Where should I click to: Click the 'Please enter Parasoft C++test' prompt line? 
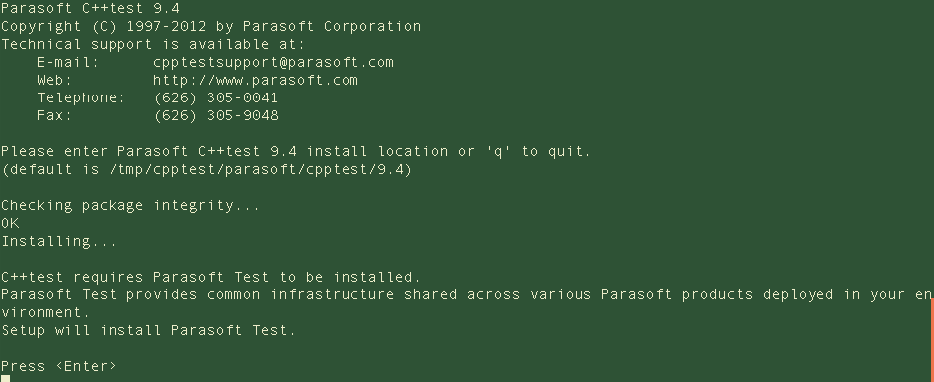pos(296,151)
